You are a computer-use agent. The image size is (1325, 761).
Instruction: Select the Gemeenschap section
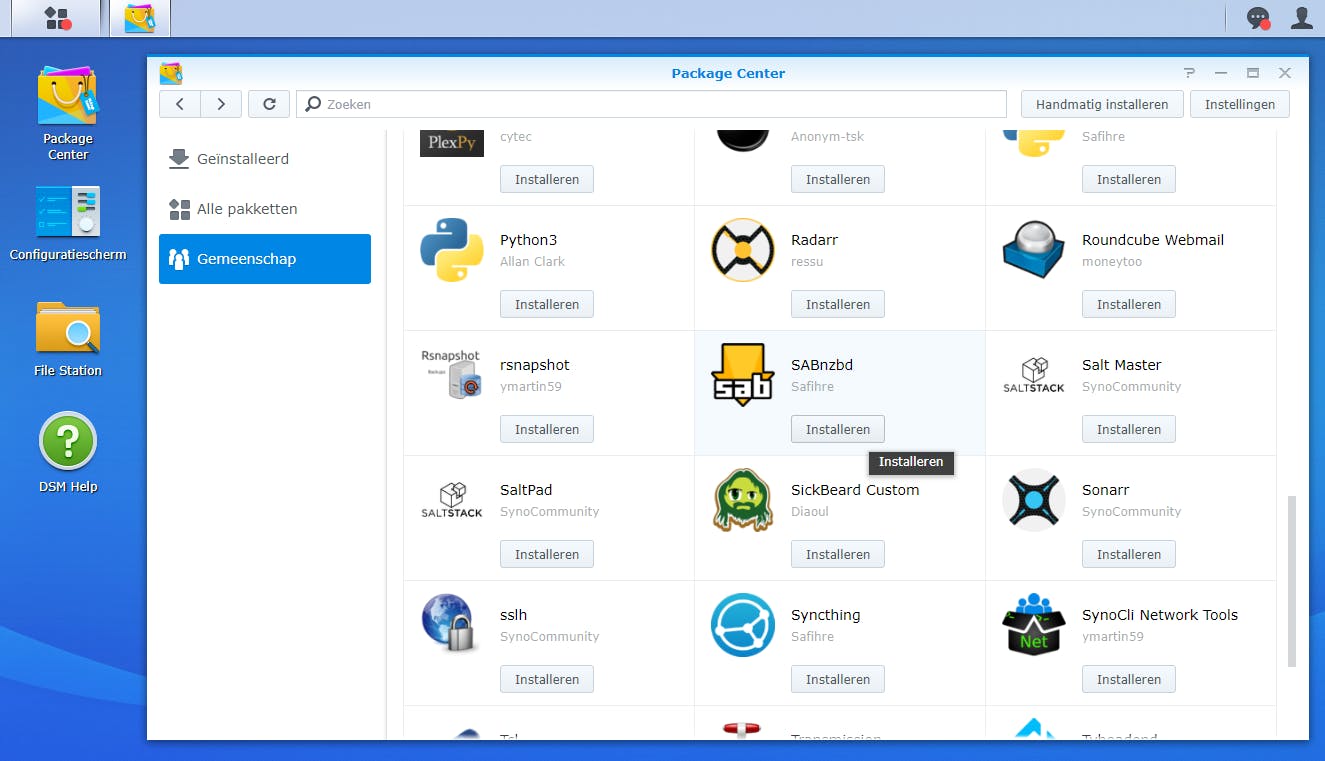[x=265, y=259]
